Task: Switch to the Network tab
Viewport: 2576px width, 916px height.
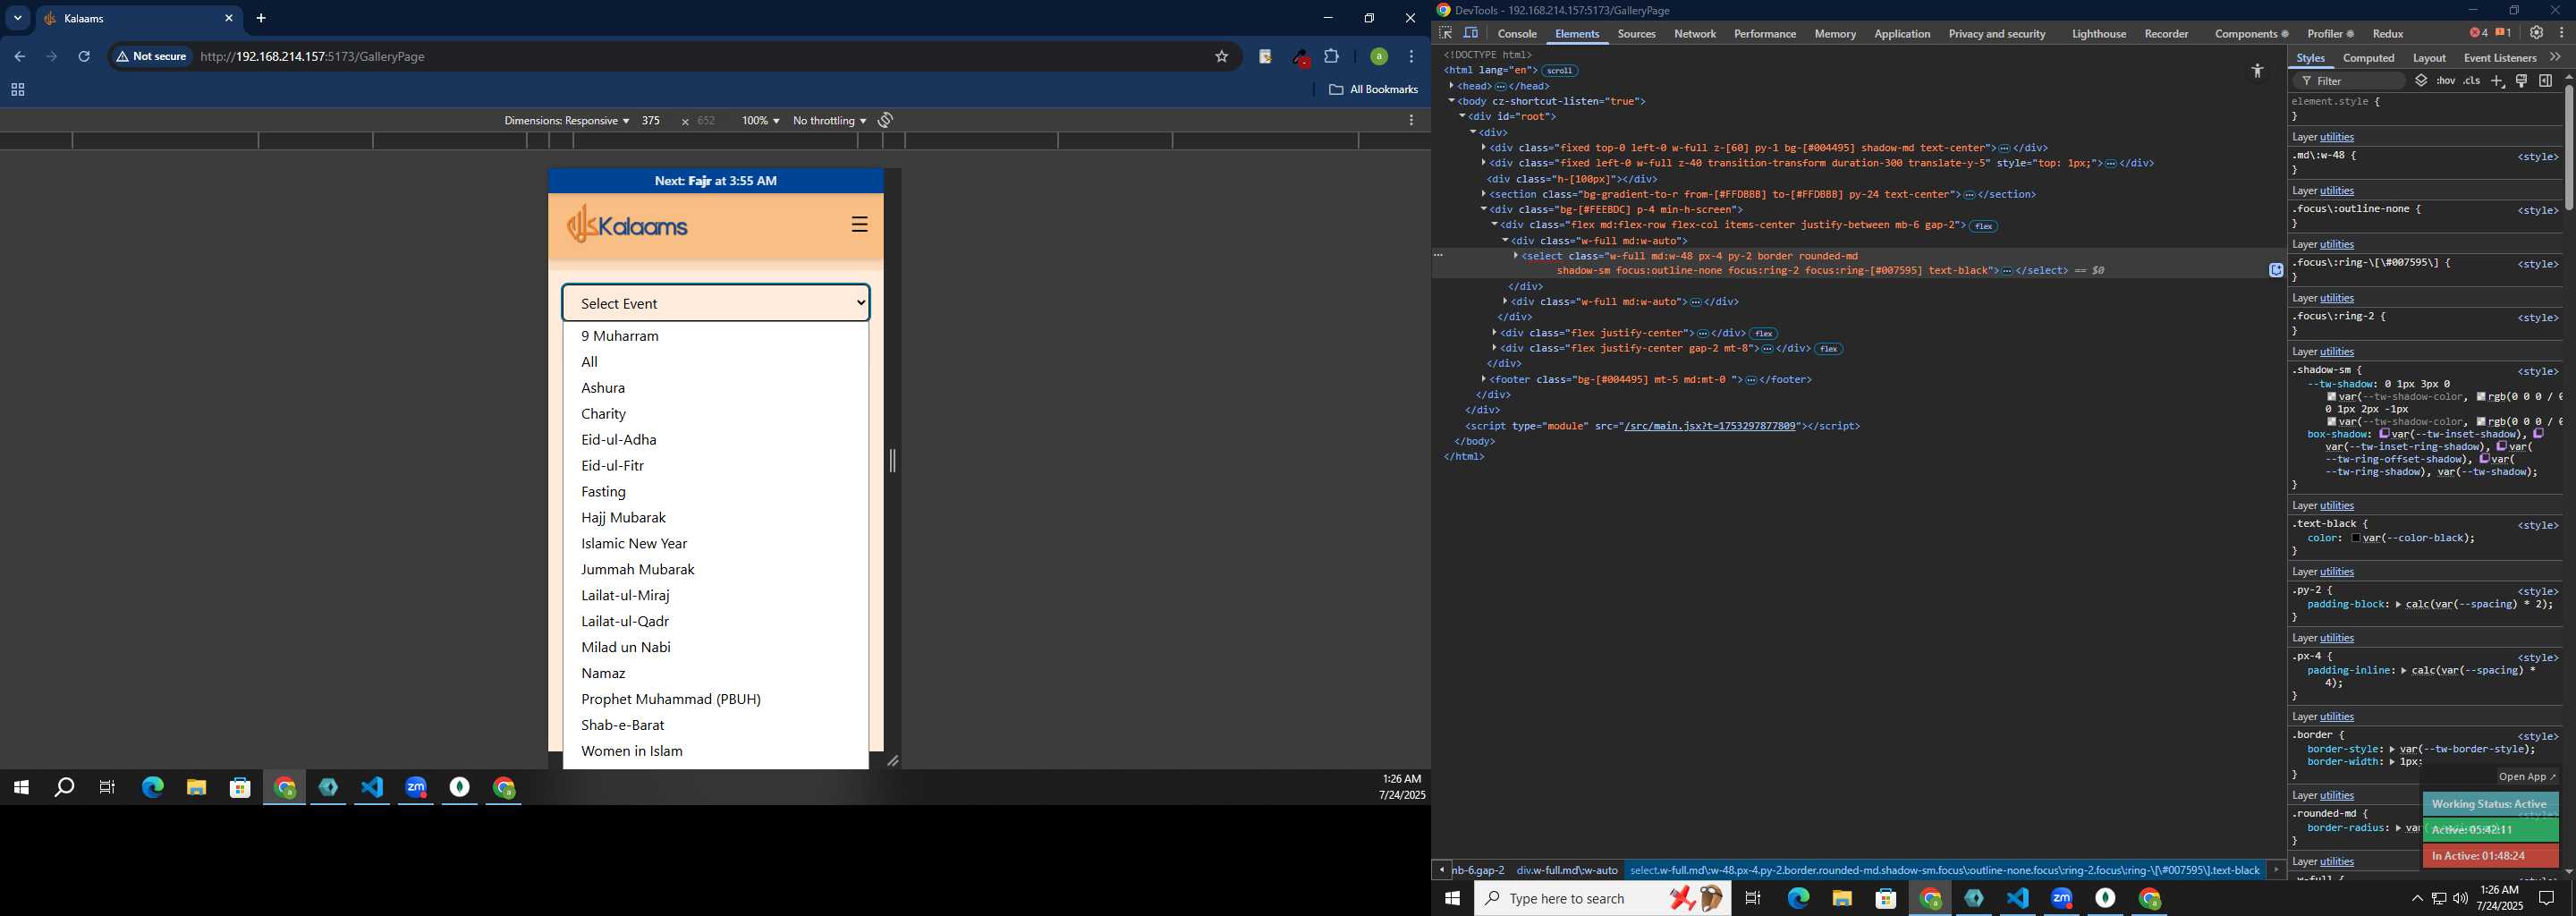Action: (1695, 33)
